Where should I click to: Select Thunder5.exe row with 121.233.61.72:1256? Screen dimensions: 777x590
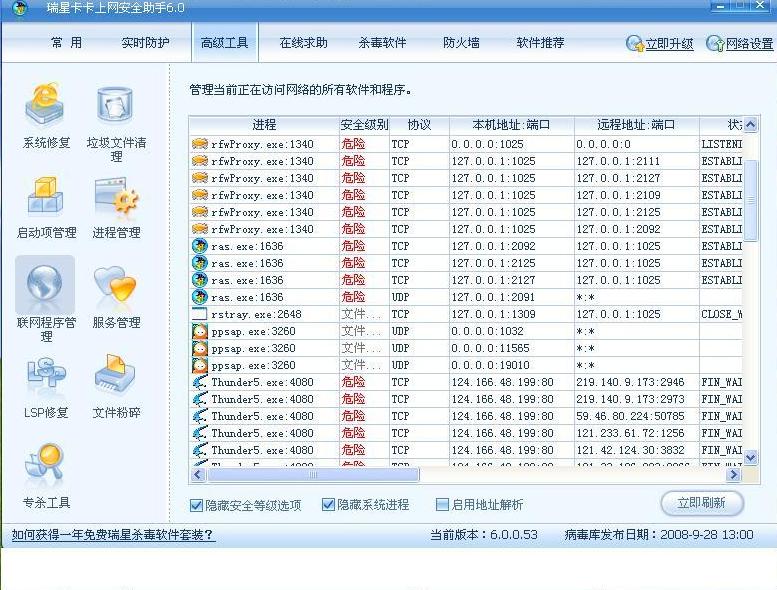click(x=466, y=433)
